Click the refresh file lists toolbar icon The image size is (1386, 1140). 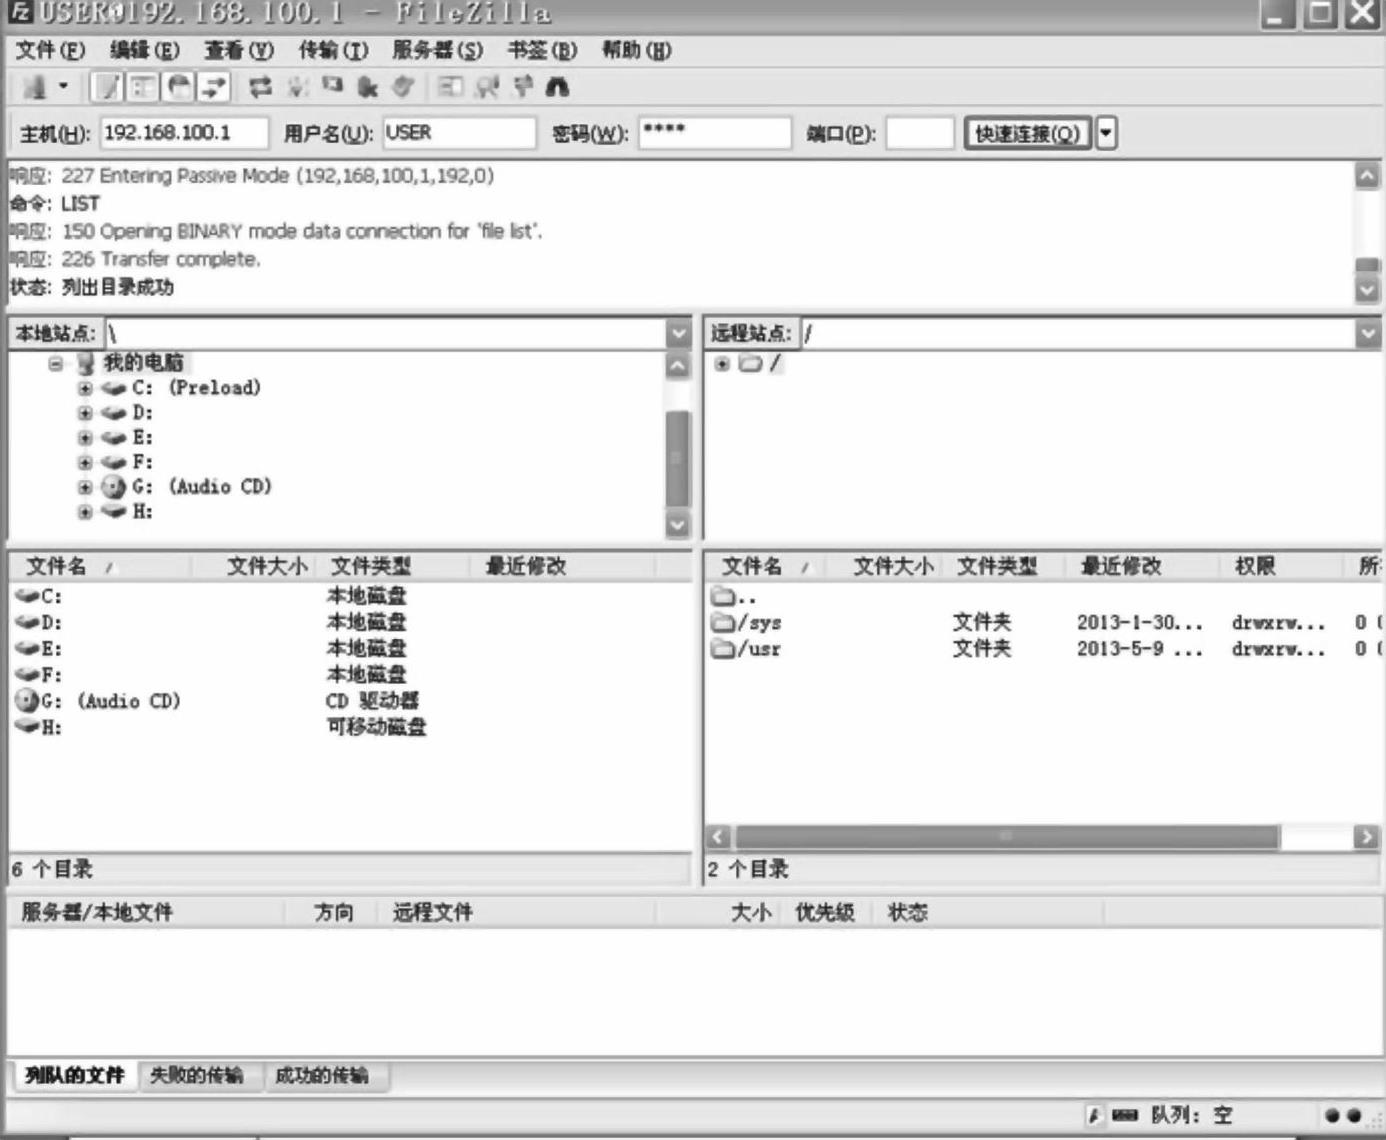(x=260, y=87)
